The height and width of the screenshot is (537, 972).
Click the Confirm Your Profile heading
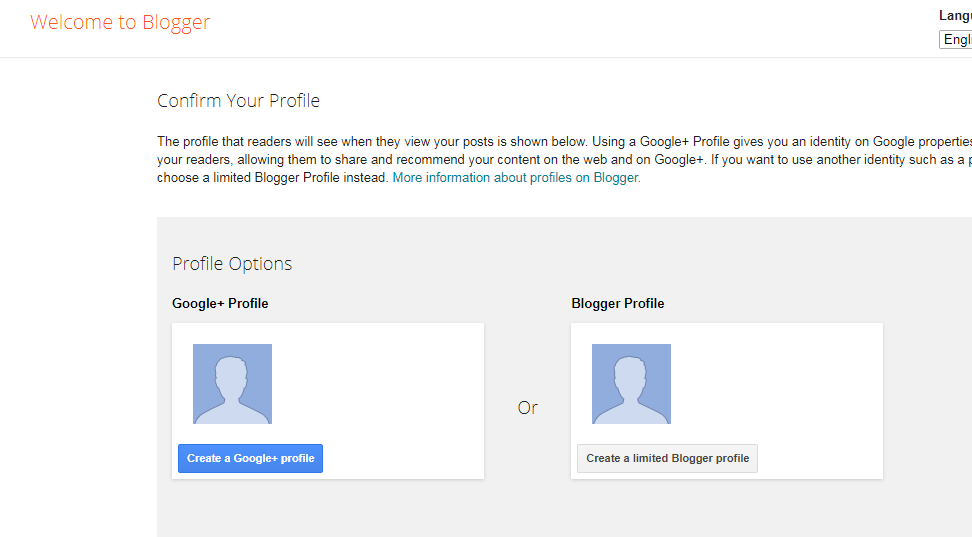[238, 101]
